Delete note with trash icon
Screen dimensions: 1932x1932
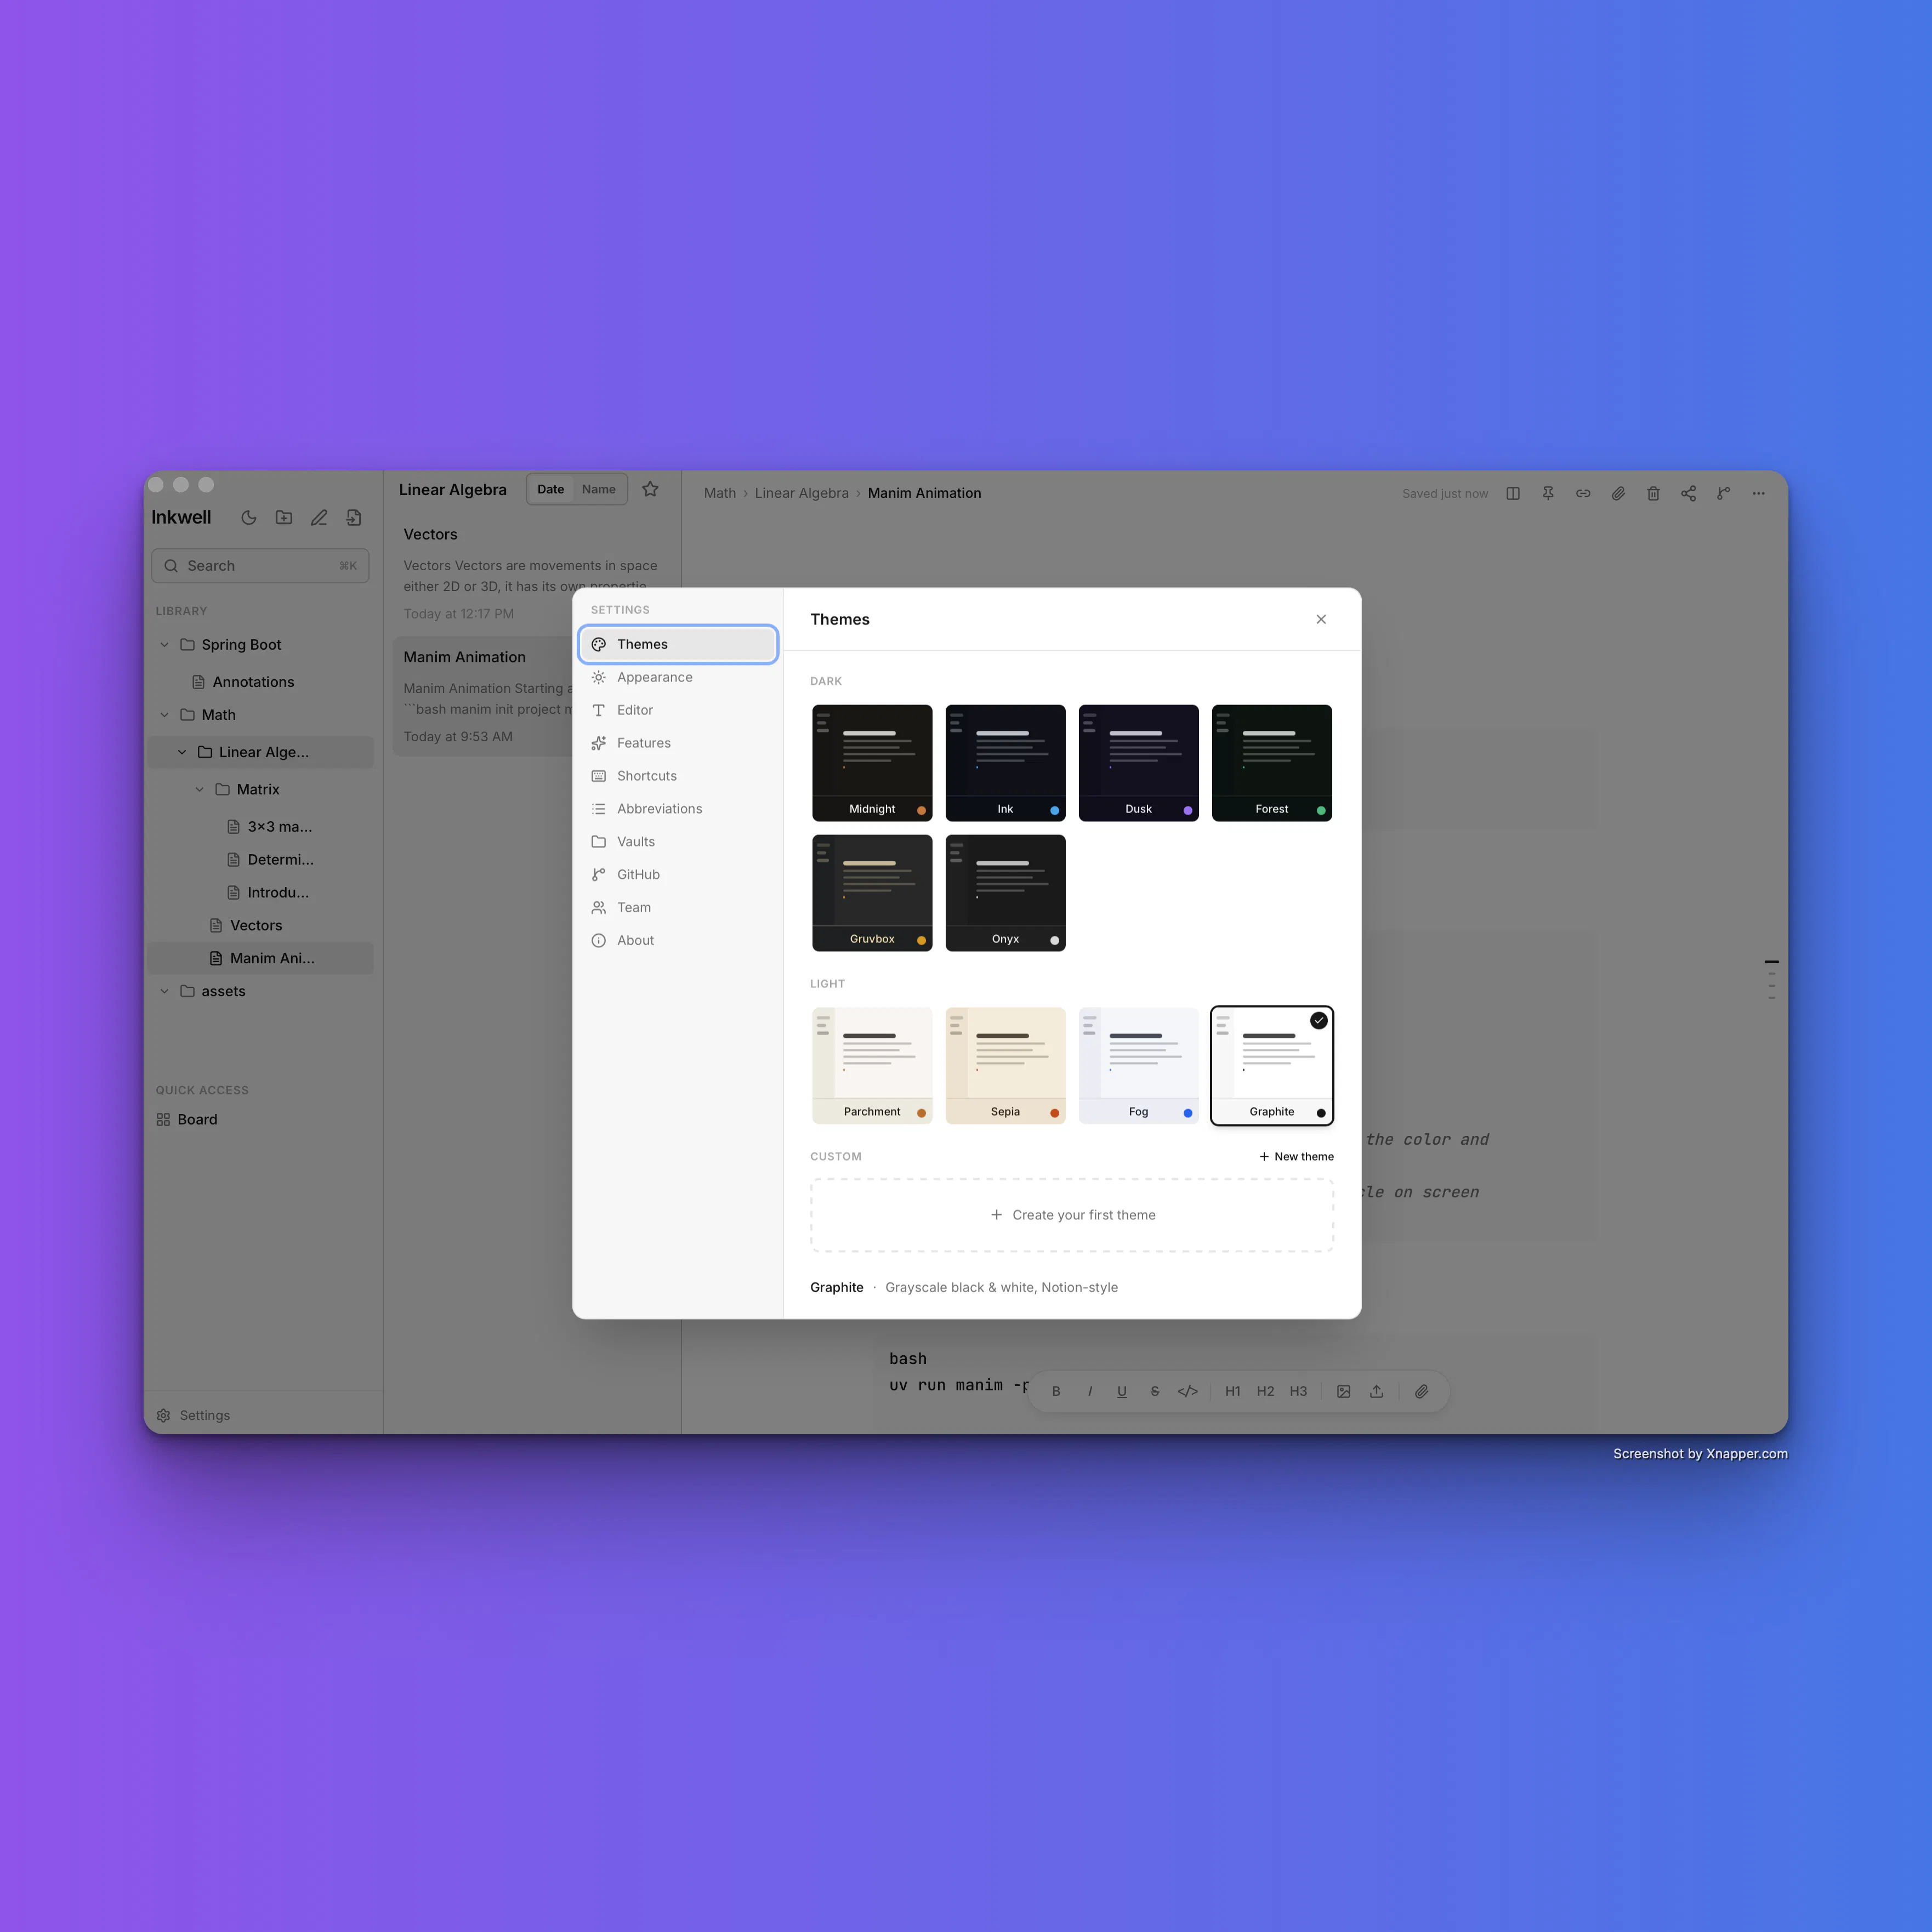point(1653,493)
